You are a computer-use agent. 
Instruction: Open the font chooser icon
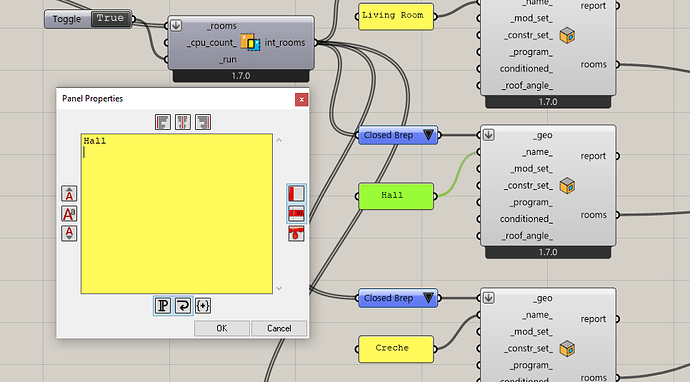[69, 213]
